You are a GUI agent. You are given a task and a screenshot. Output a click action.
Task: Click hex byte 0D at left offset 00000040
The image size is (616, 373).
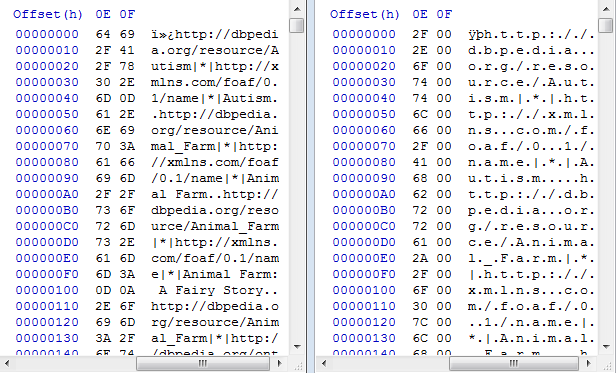[127, 98]
